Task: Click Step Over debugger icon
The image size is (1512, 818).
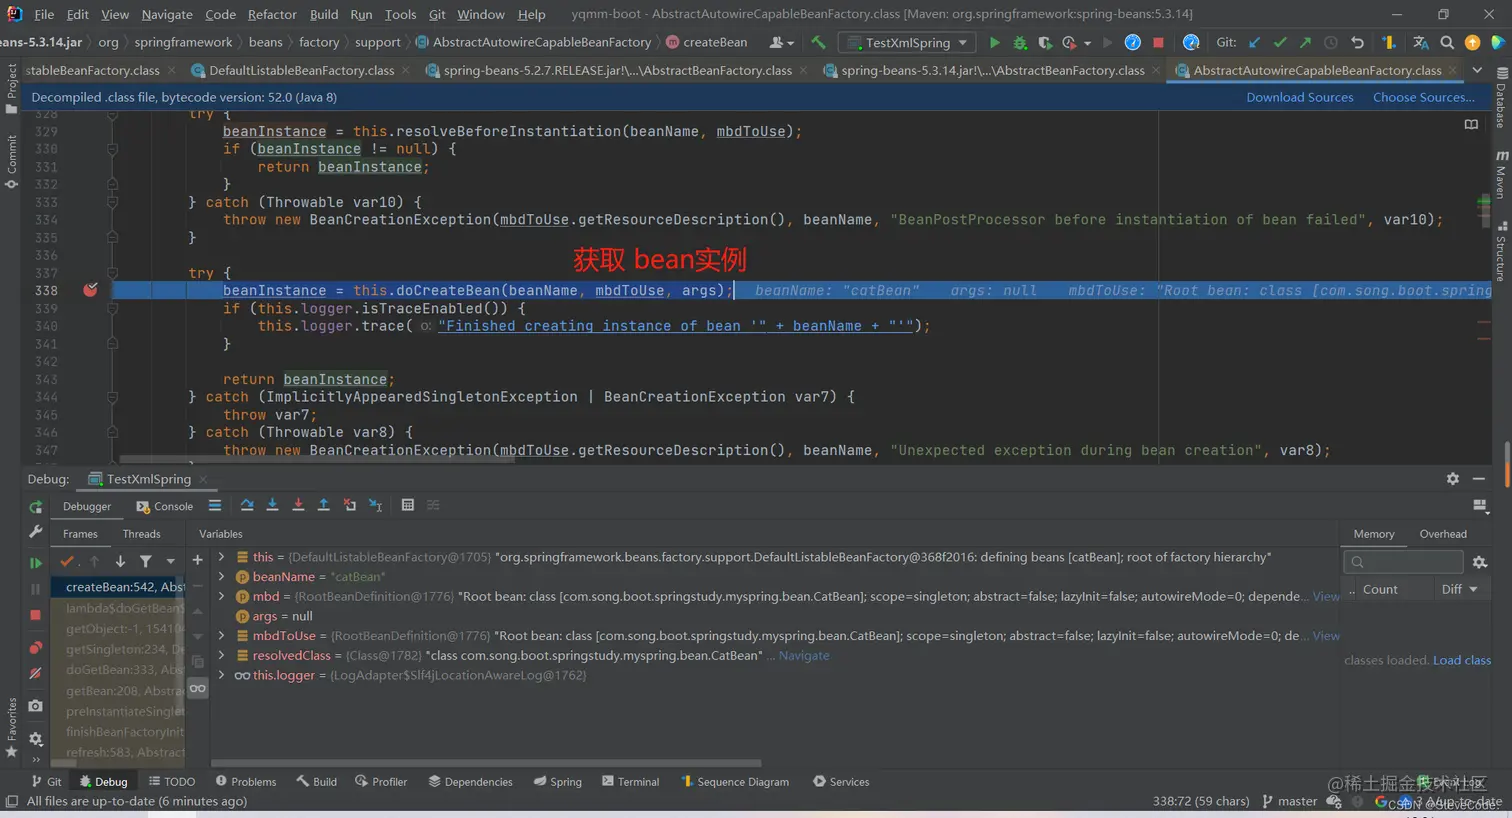Action: point(247,505)
